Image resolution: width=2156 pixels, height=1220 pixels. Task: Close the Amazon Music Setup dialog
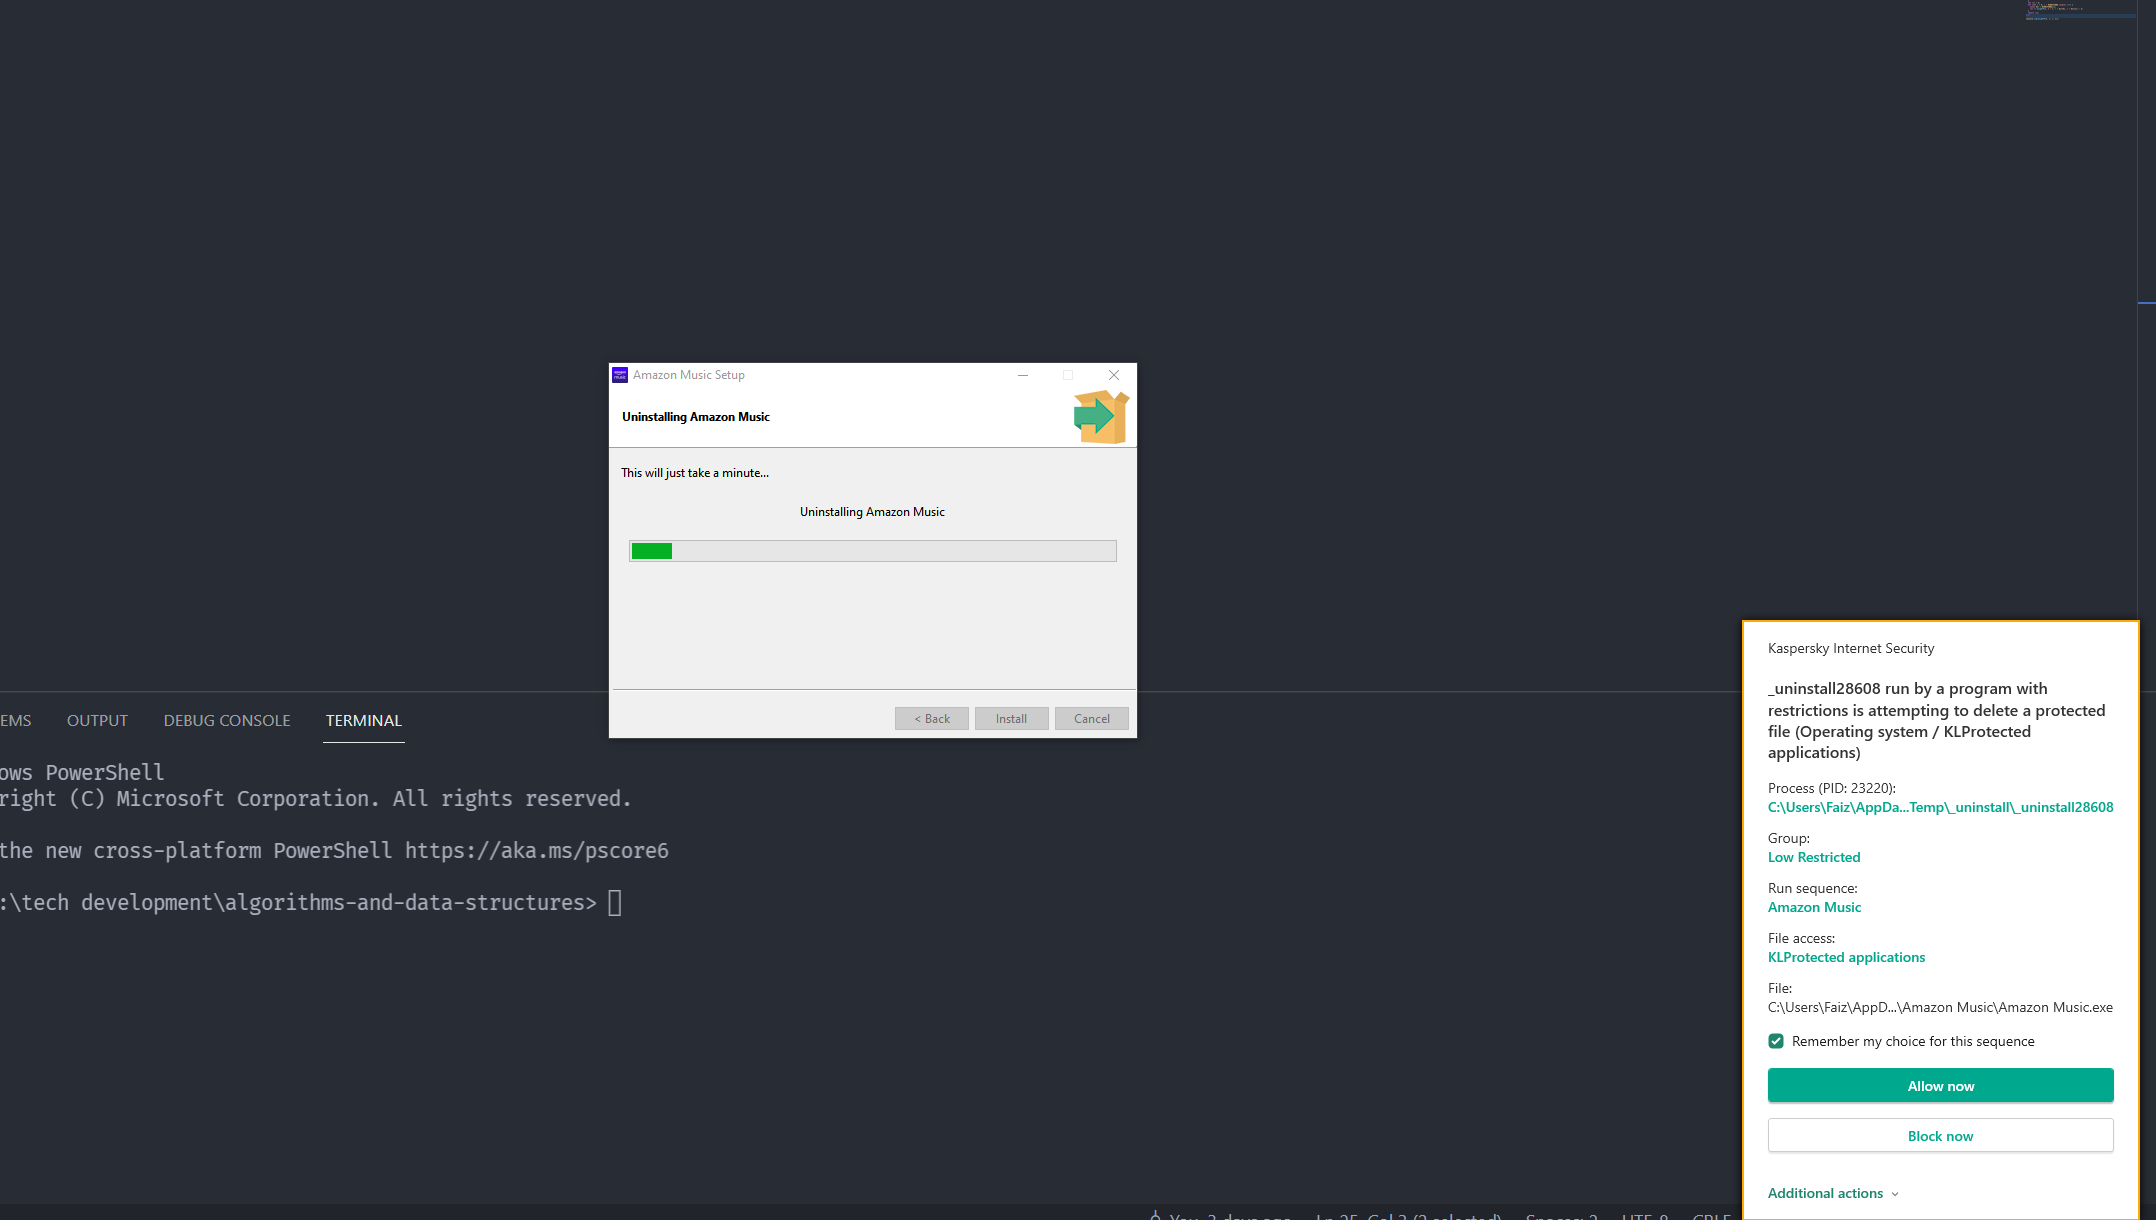(1113, 375)
